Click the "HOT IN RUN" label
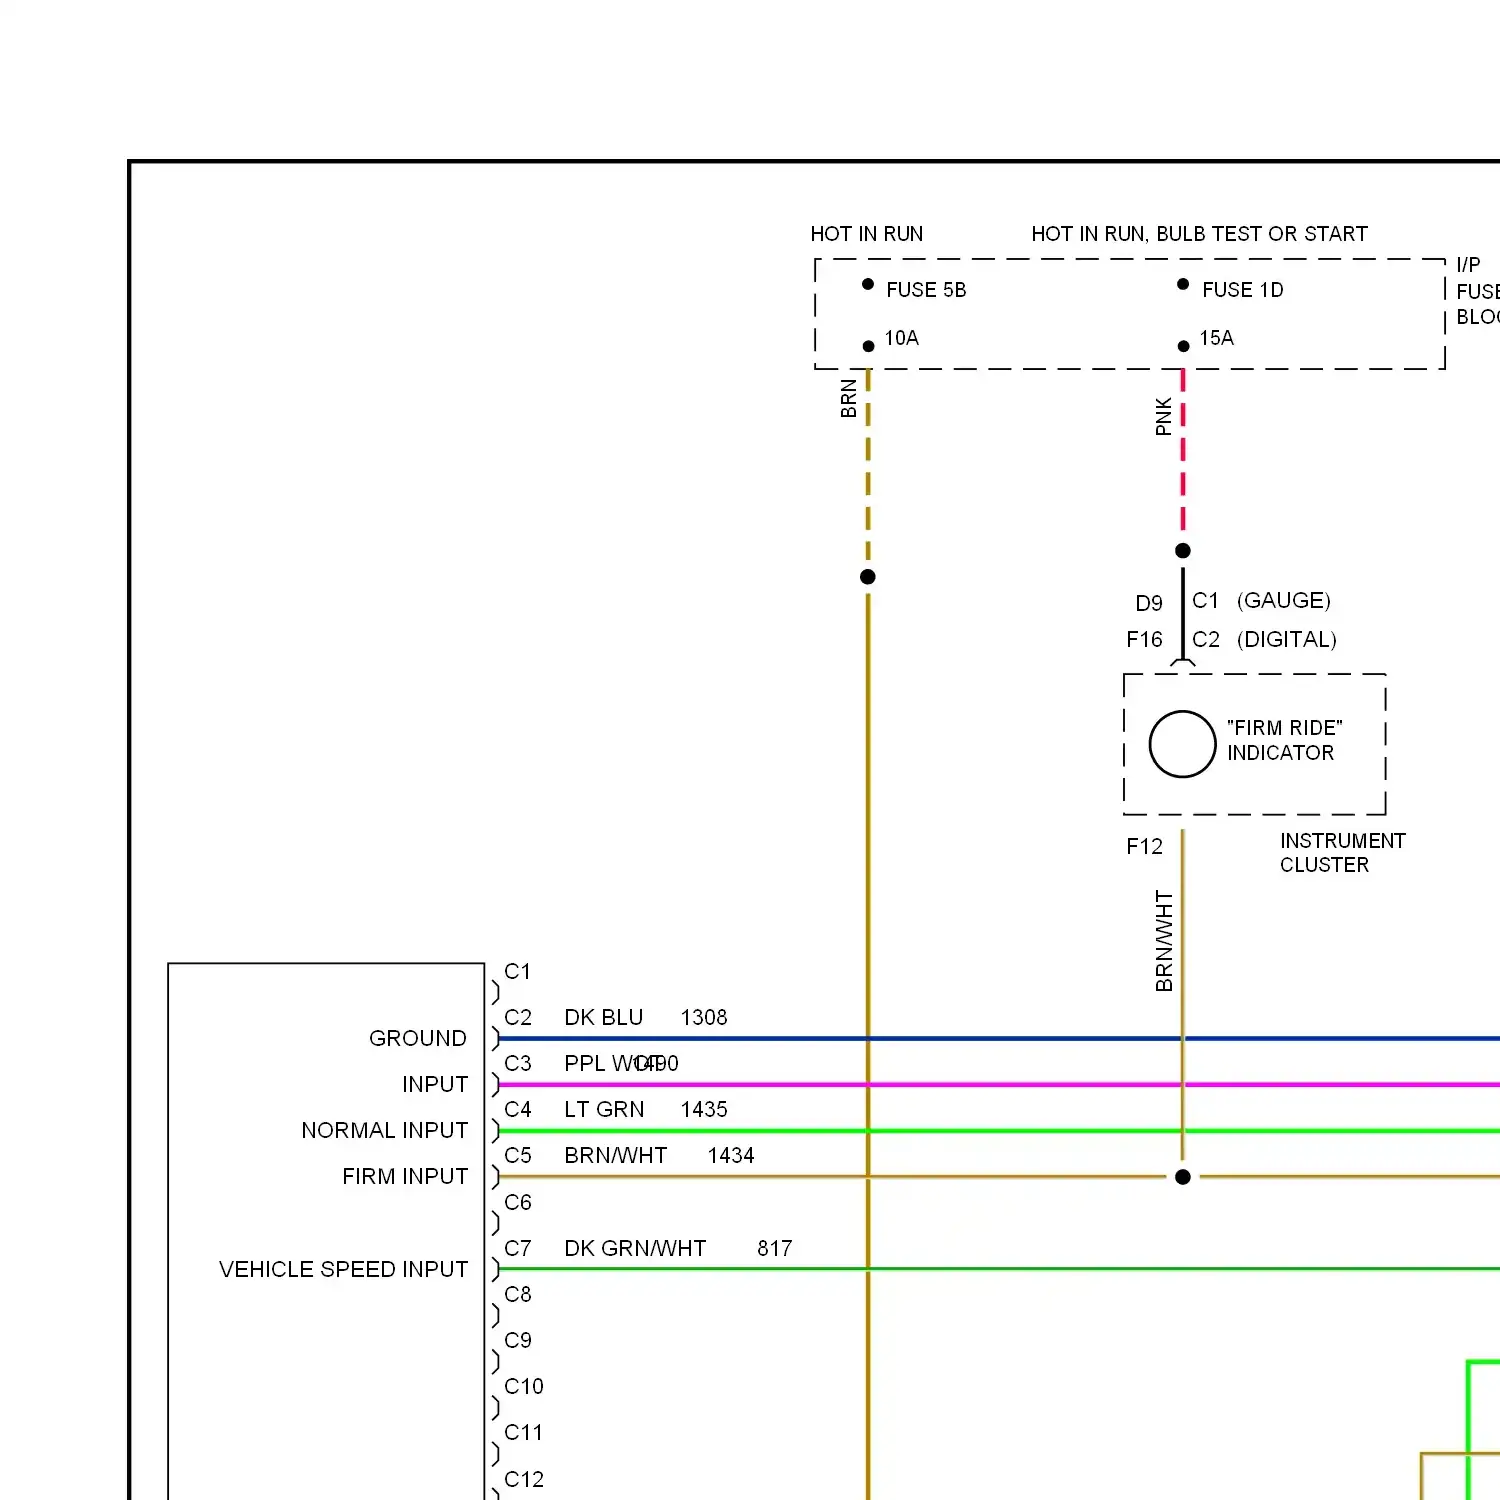Screen dimensions: 1500x1500 [x=867, y=234]
